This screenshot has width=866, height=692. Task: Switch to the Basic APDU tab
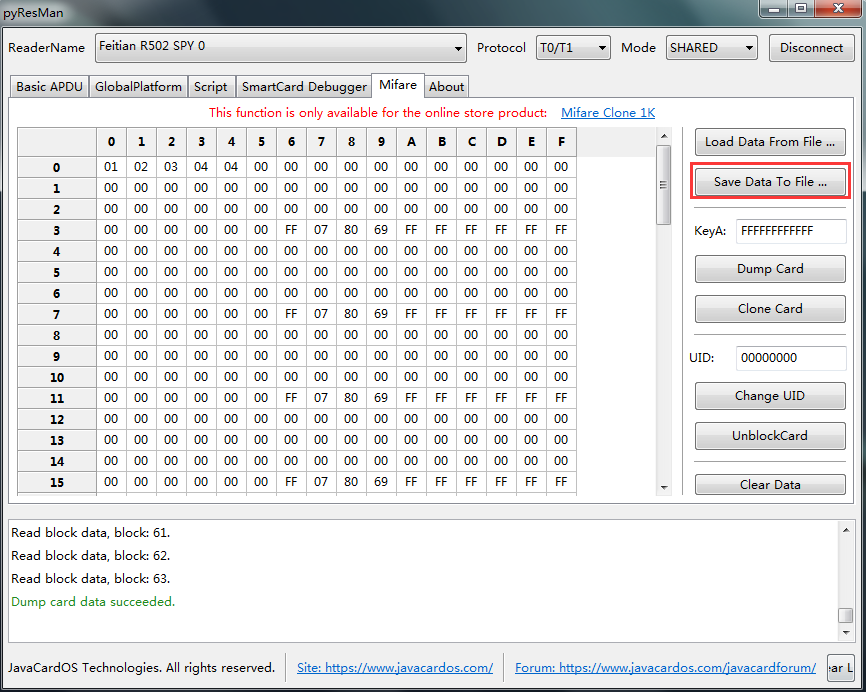coord(49,87)
